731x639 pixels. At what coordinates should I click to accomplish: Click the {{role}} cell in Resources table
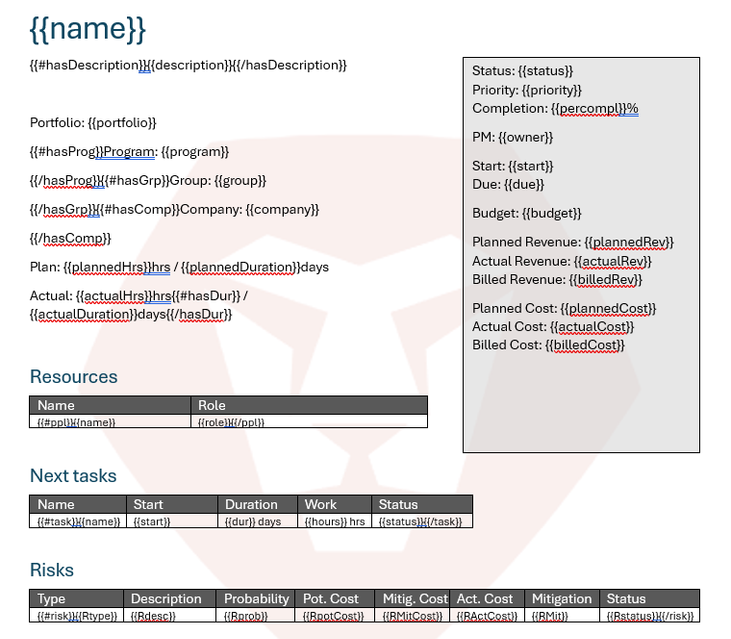tap(231, 422)
